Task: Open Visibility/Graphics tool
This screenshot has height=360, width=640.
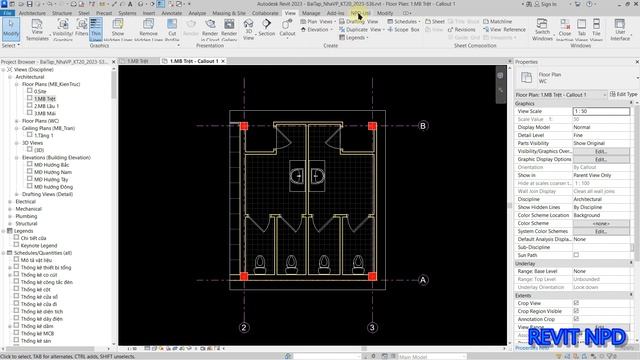Action: click(x=63, y=29)
